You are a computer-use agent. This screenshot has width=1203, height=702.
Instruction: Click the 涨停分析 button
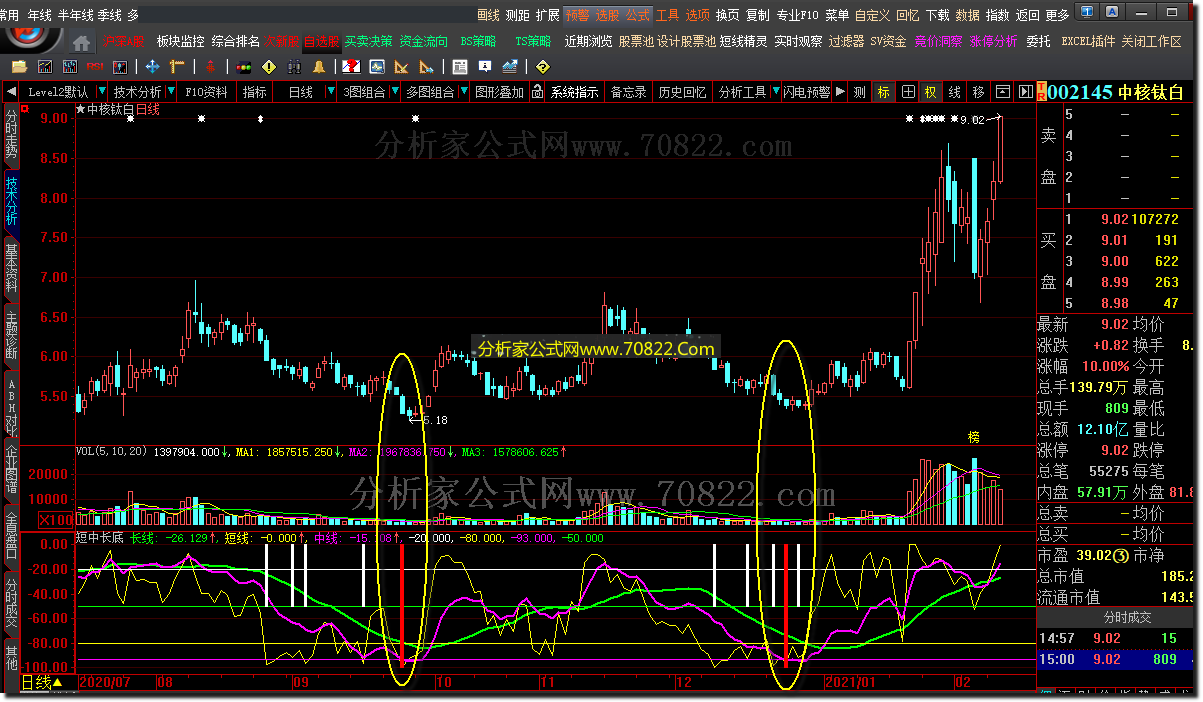993,42
